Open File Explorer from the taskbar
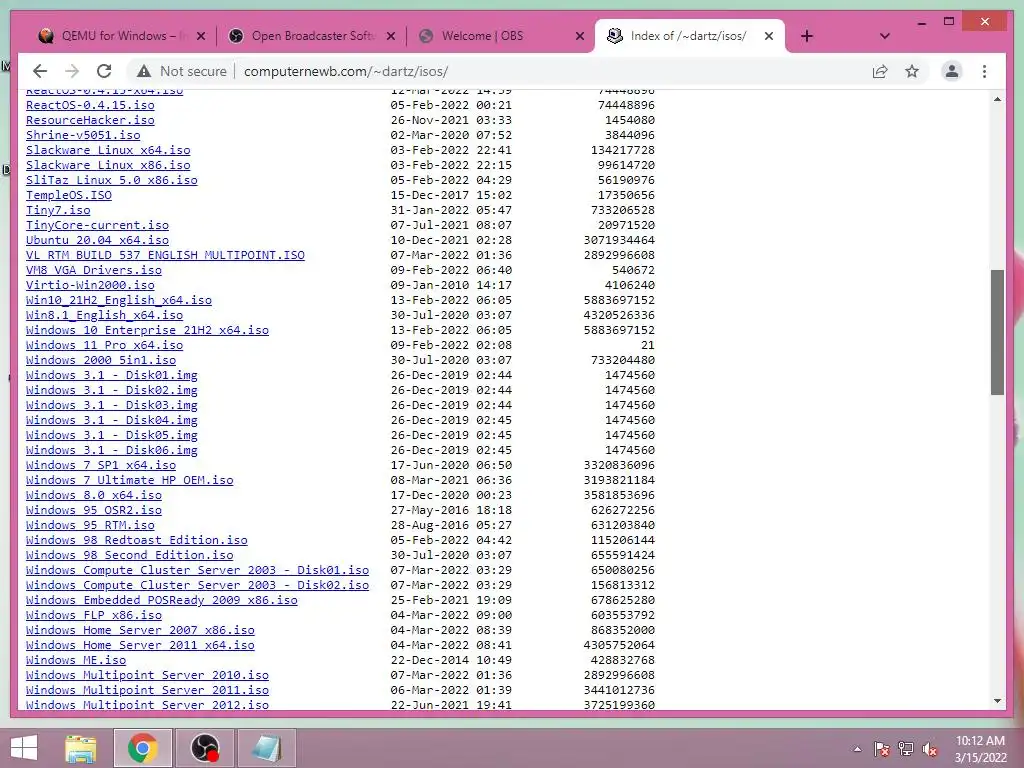The width and height of the screenshot is (1024, 768). click(x=81, y=748)
